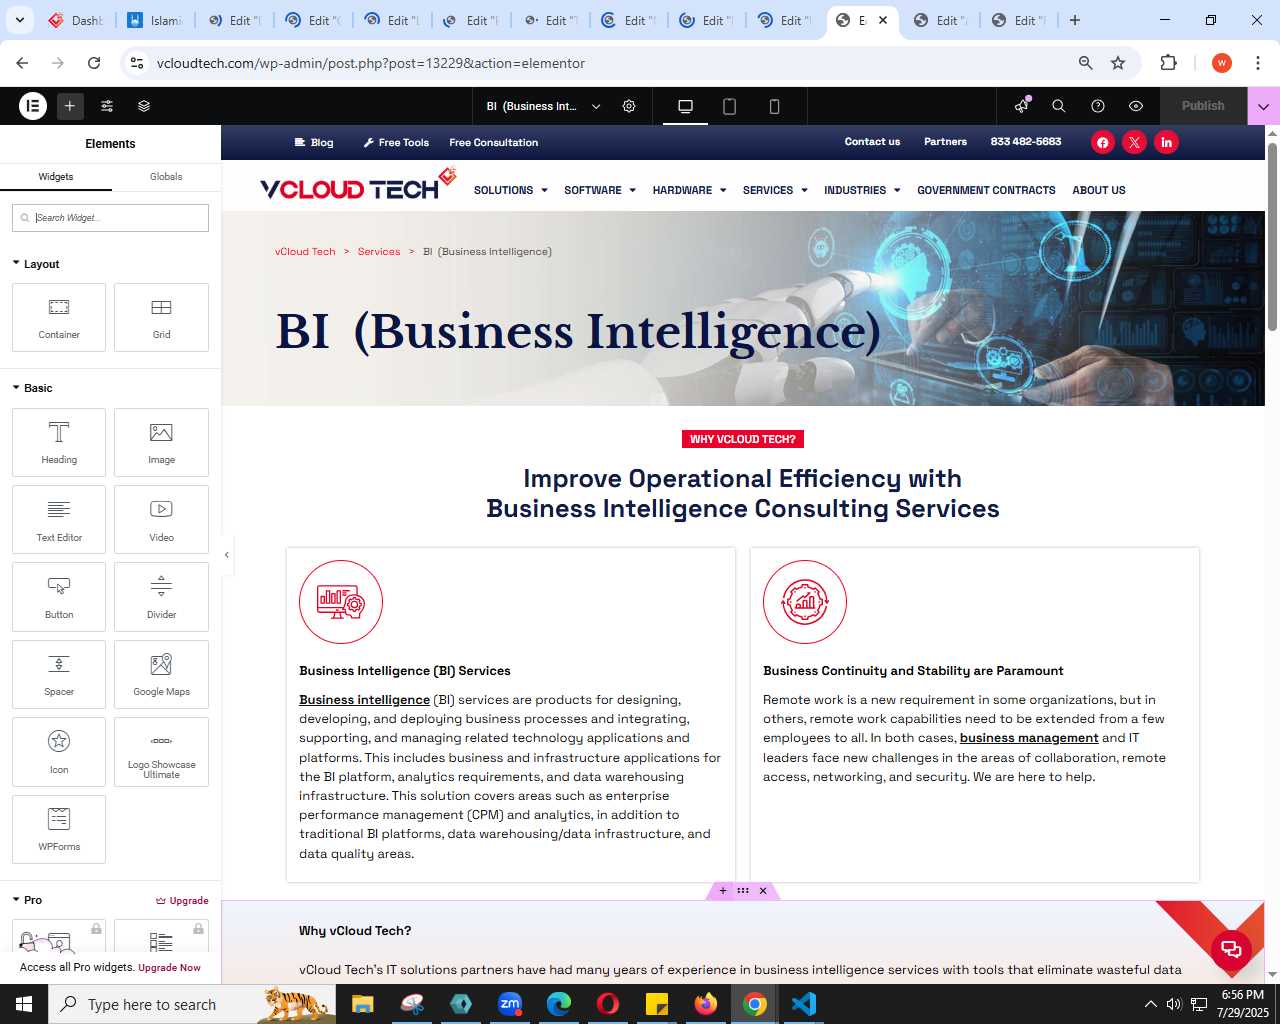Switch to desktop responsive view
Image resolution: width=1280 pixels, height=1024 pixels.
[685, 106]
